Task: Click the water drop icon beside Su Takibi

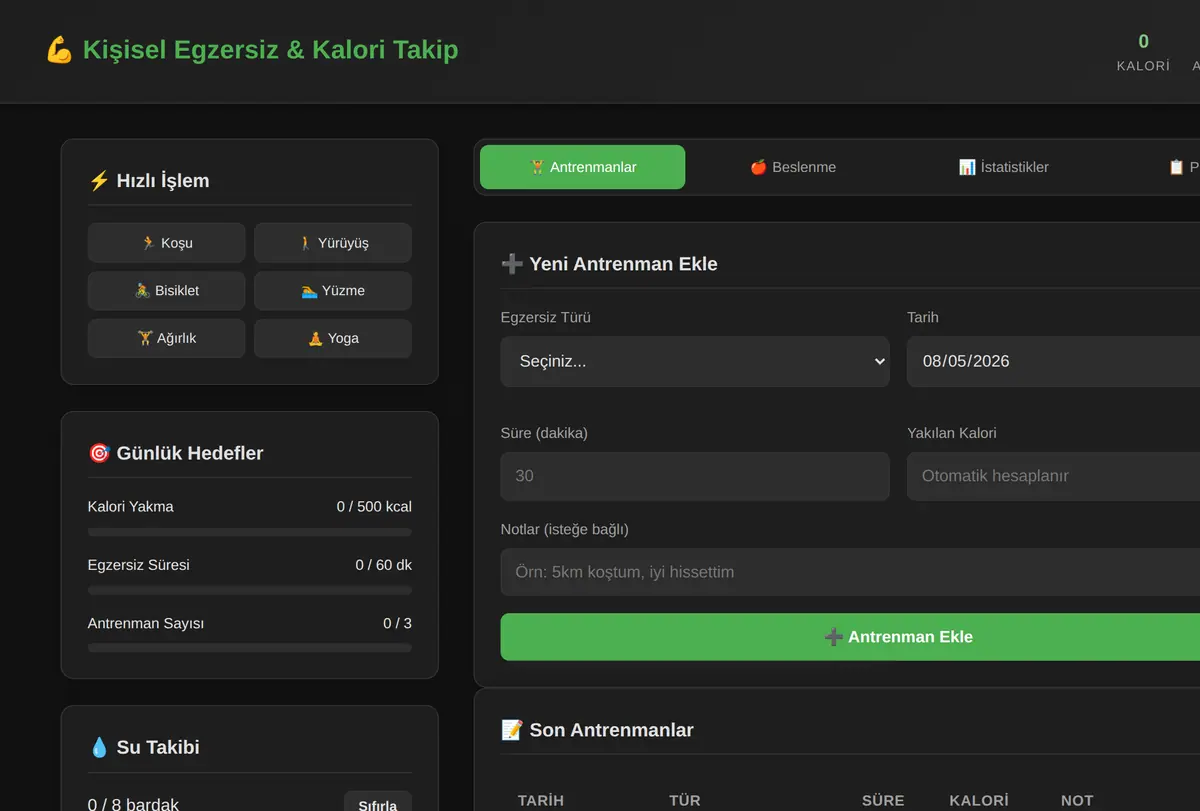Action: tap(99, 747)
